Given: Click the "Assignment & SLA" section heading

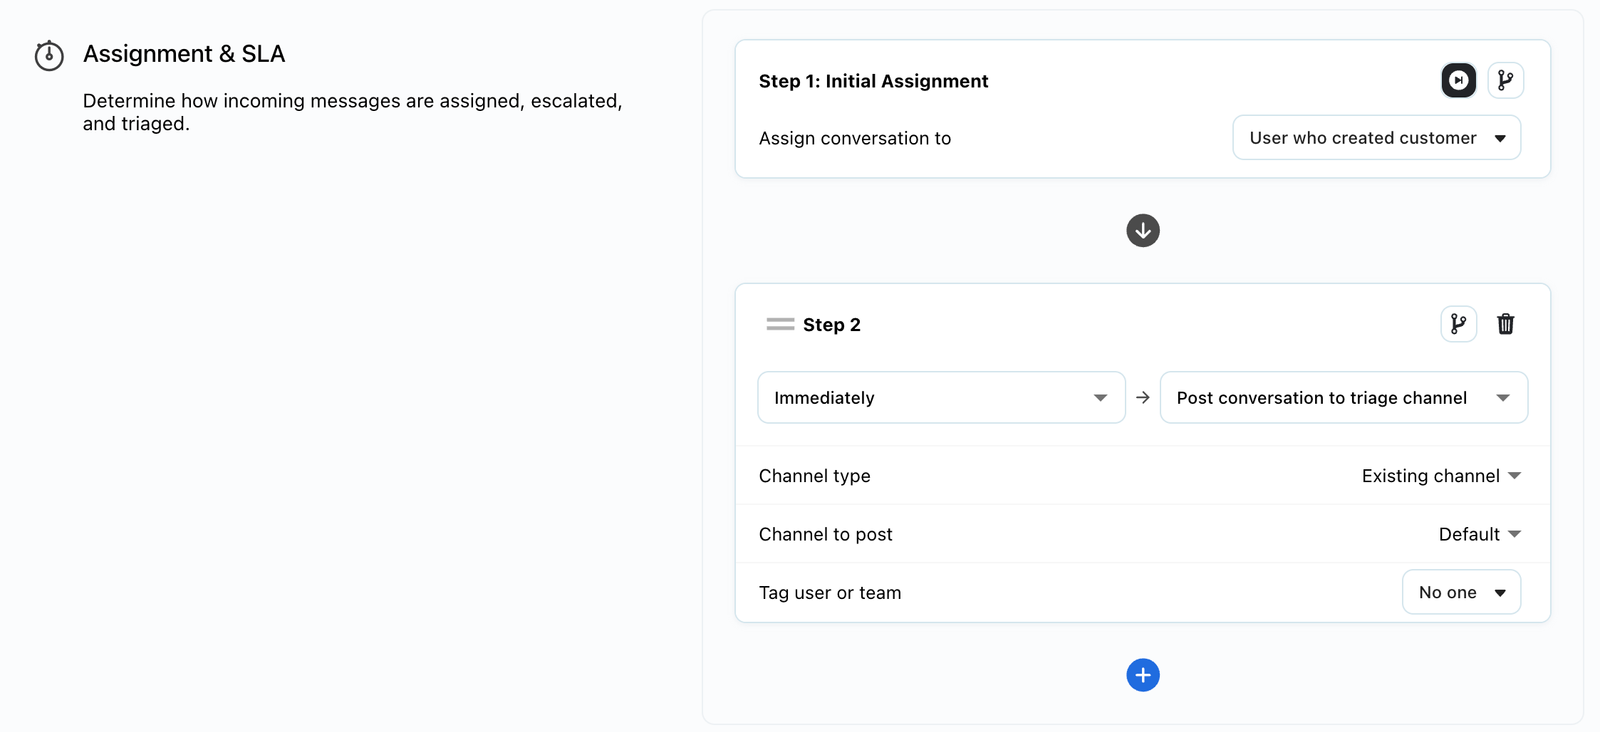Looking at the screenshot, I should (184, 54).
